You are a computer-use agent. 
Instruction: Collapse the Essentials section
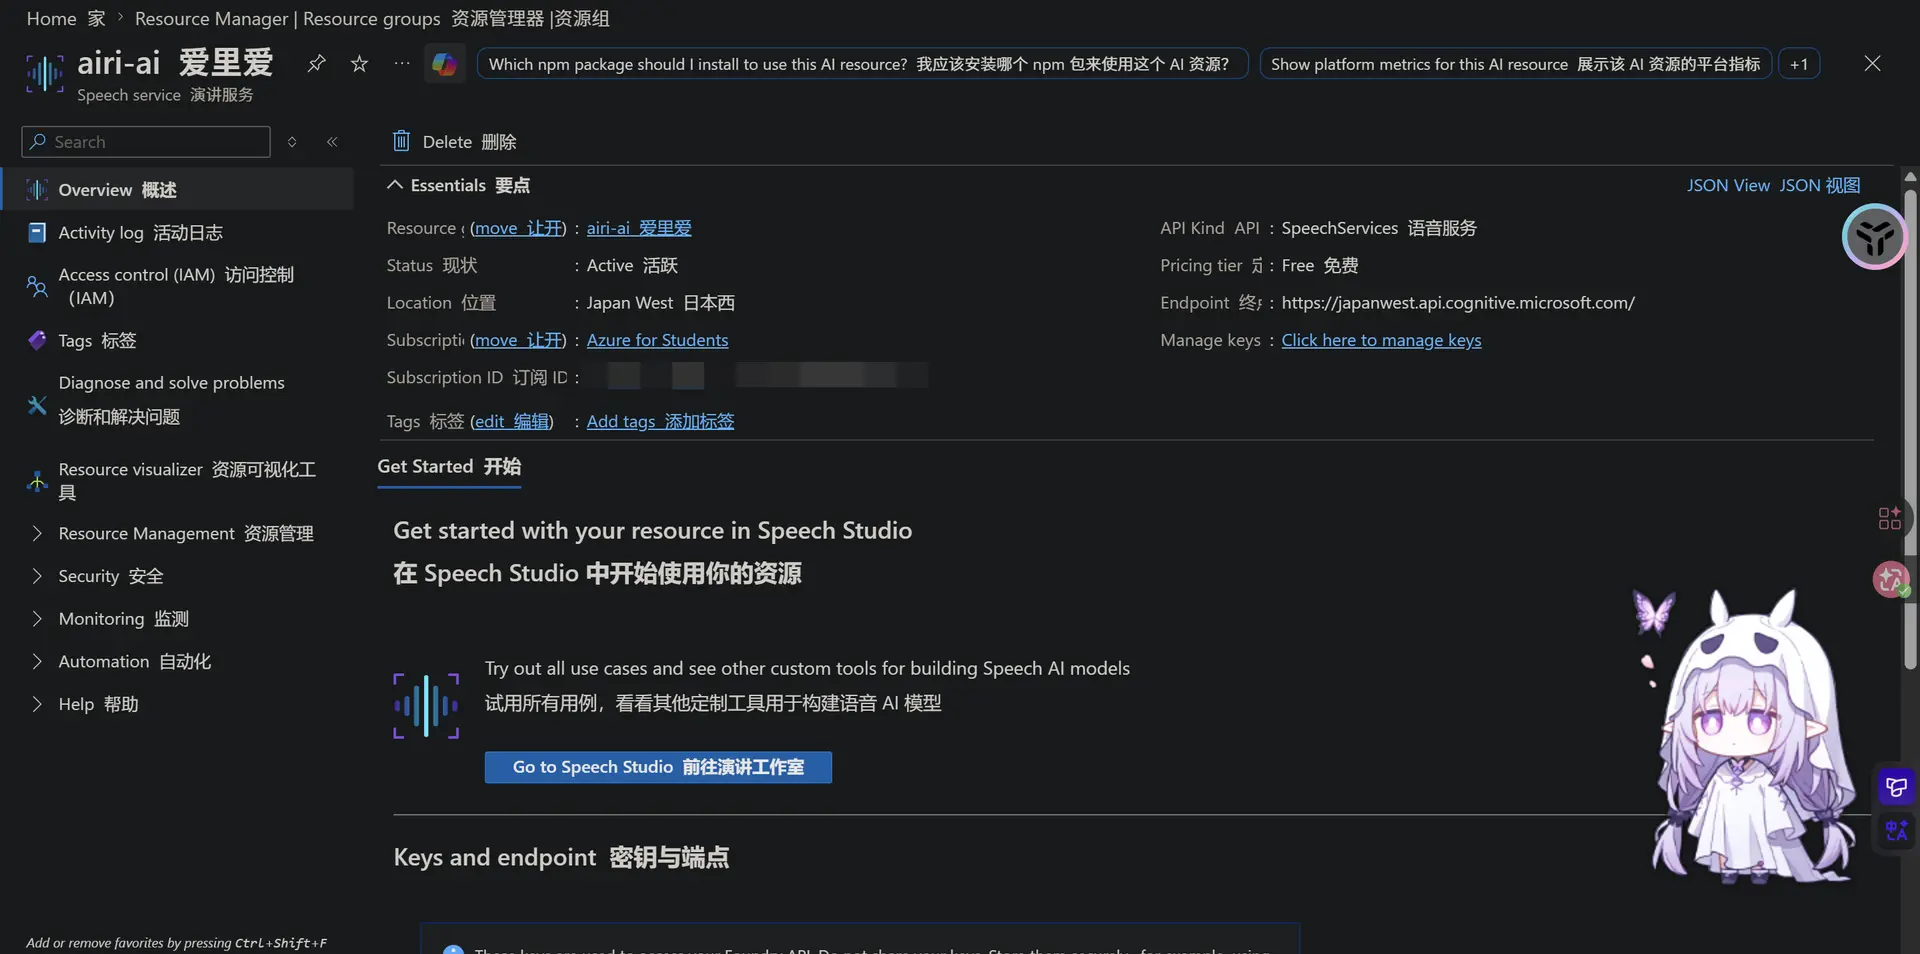click(395, 185)
